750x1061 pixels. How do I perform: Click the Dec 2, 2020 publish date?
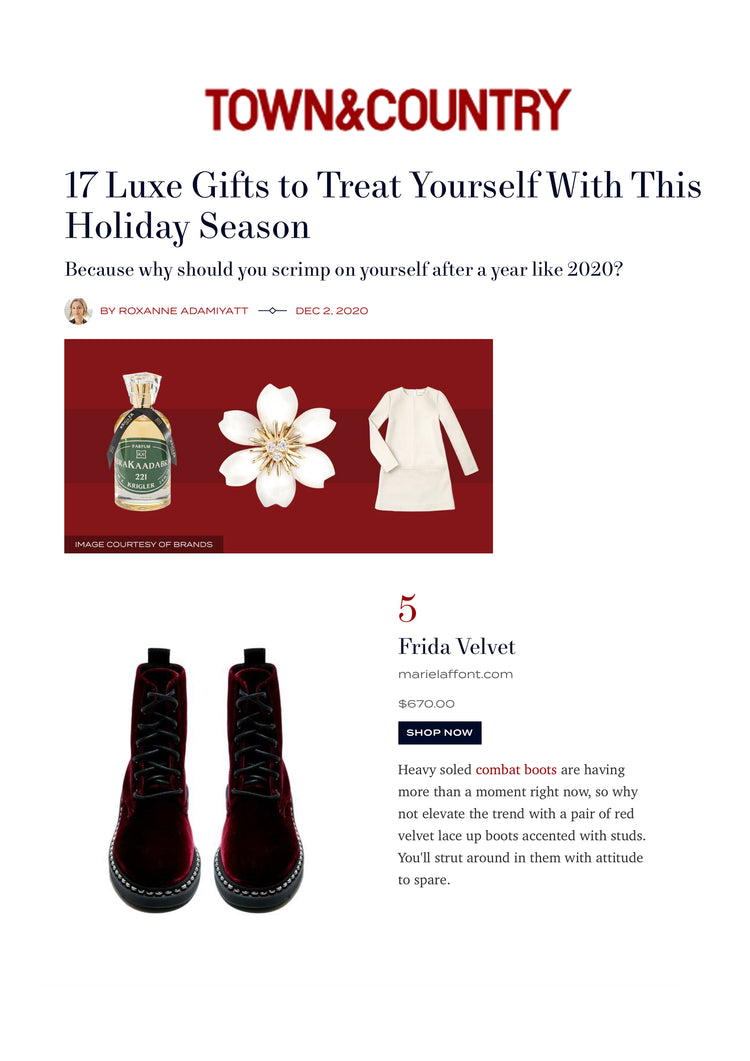click(x=332, y=311)
